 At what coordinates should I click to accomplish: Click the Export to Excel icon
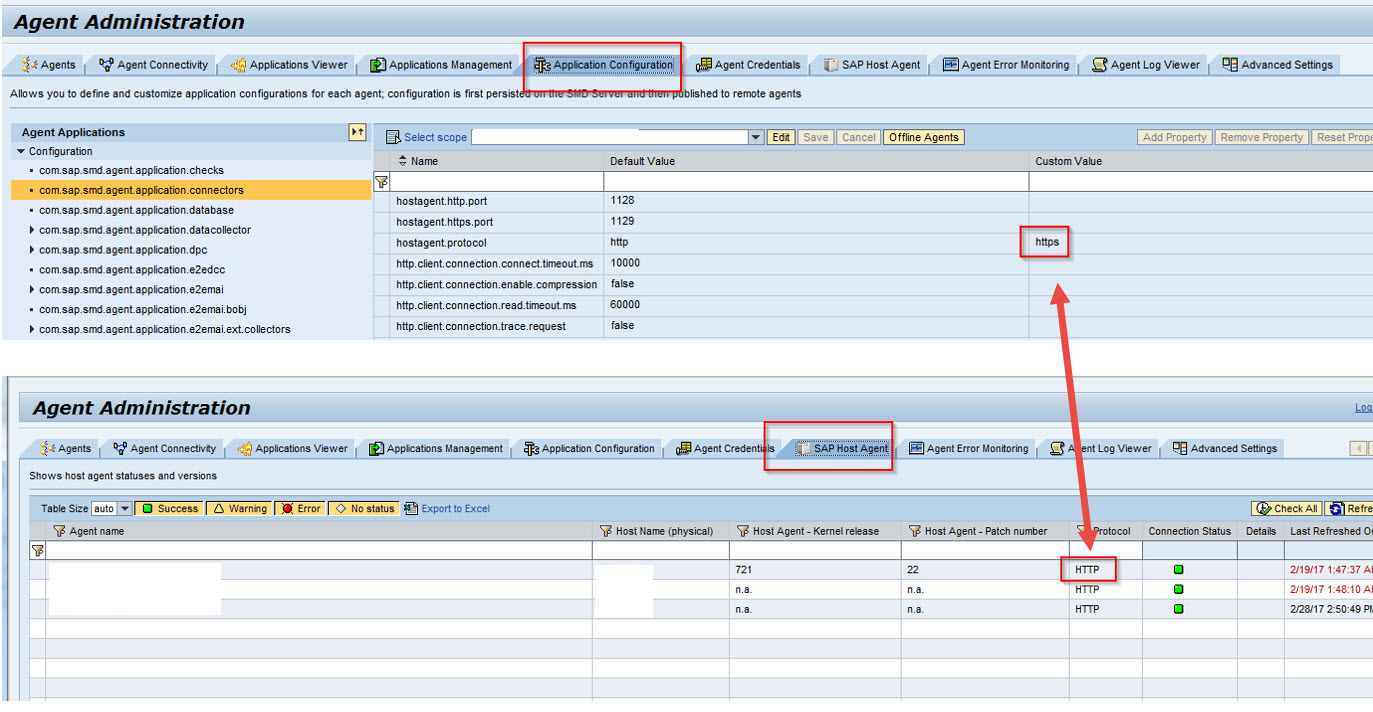[x=410, y=509]
